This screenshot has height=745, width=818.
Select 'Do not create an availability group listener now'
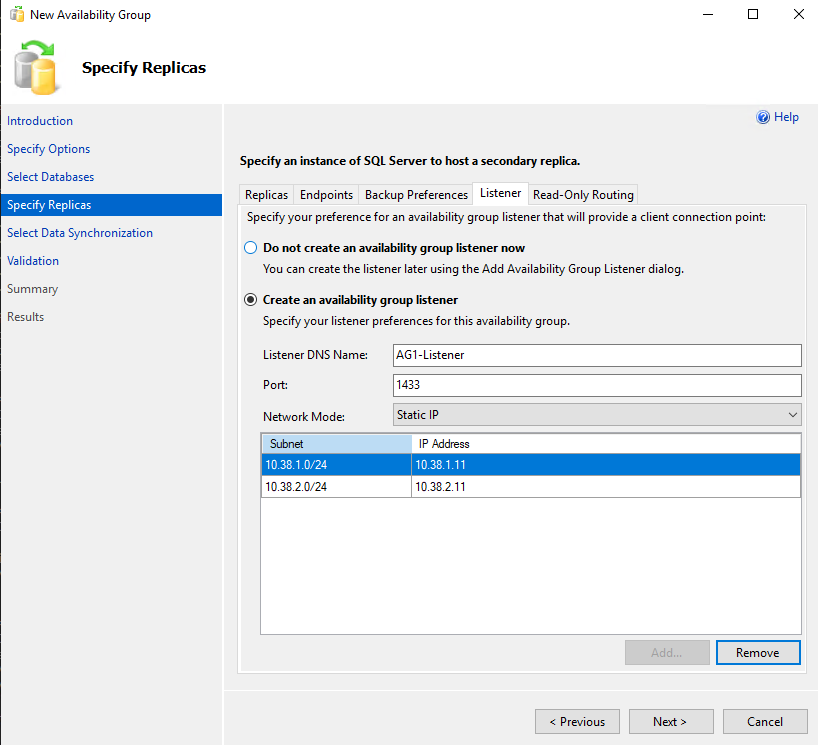coord(251,248)
